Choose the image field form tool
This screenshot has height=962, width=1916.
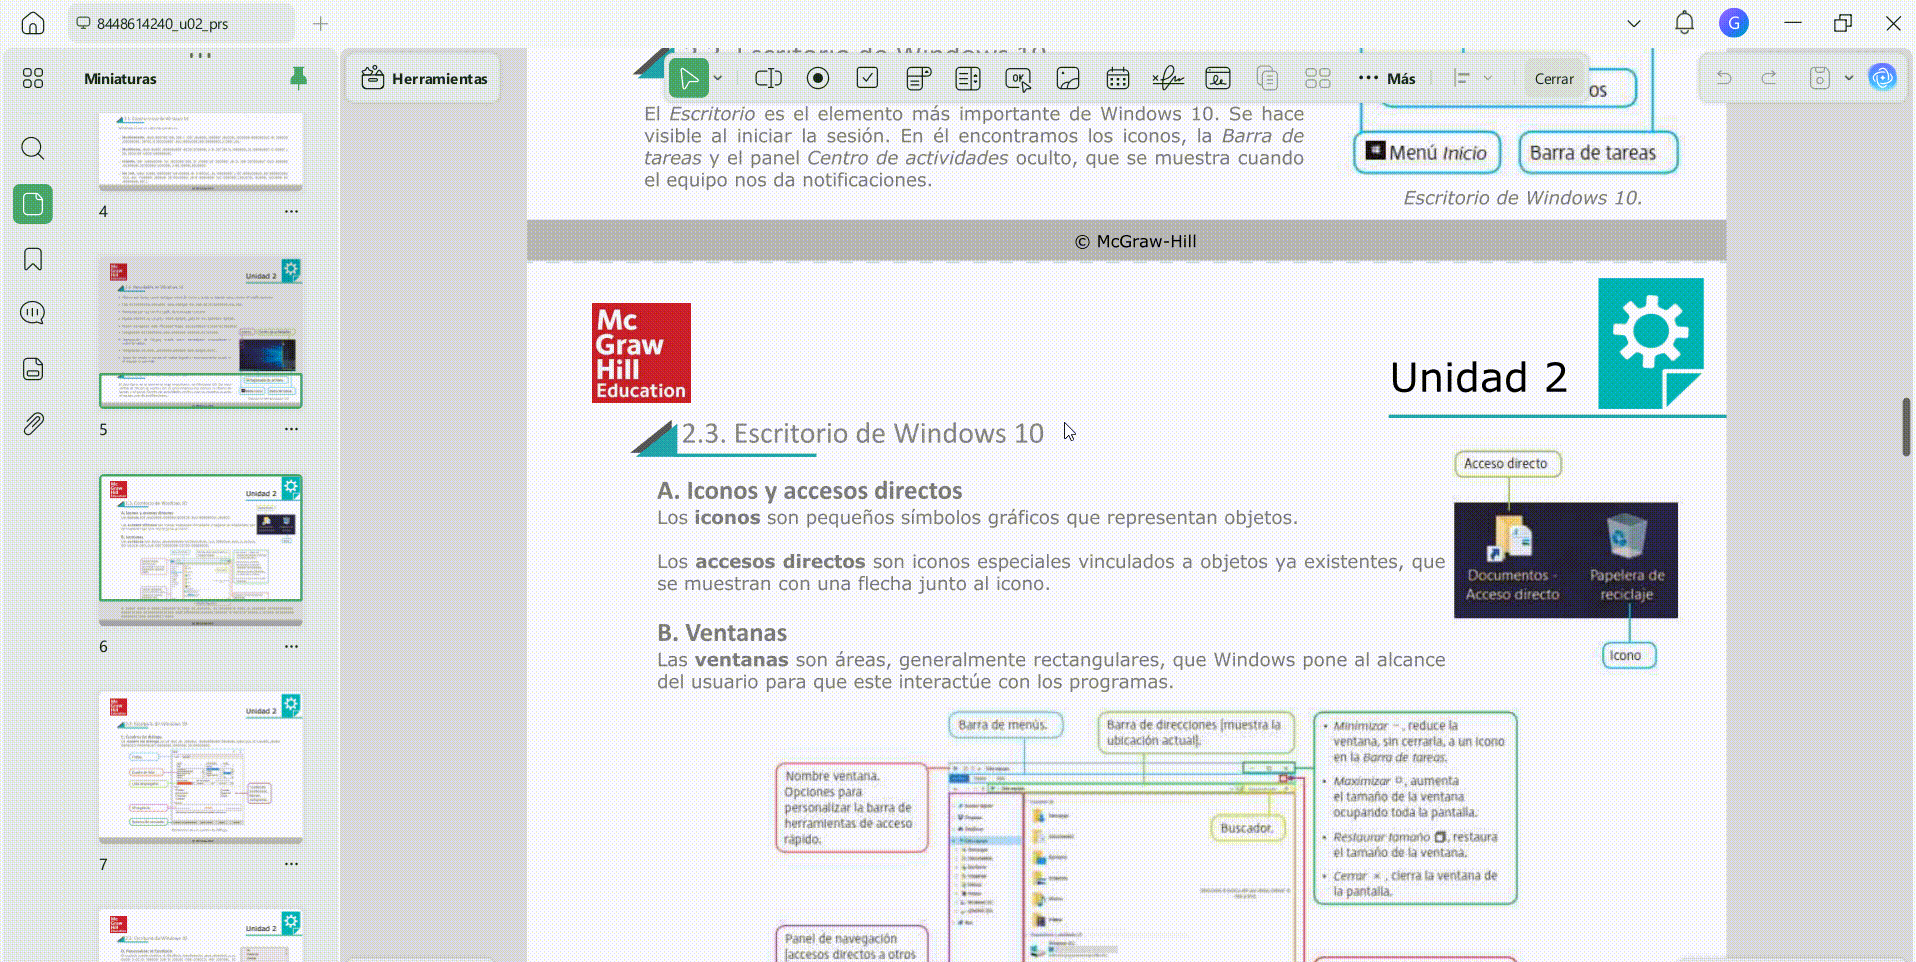(x=1068, y=78)
